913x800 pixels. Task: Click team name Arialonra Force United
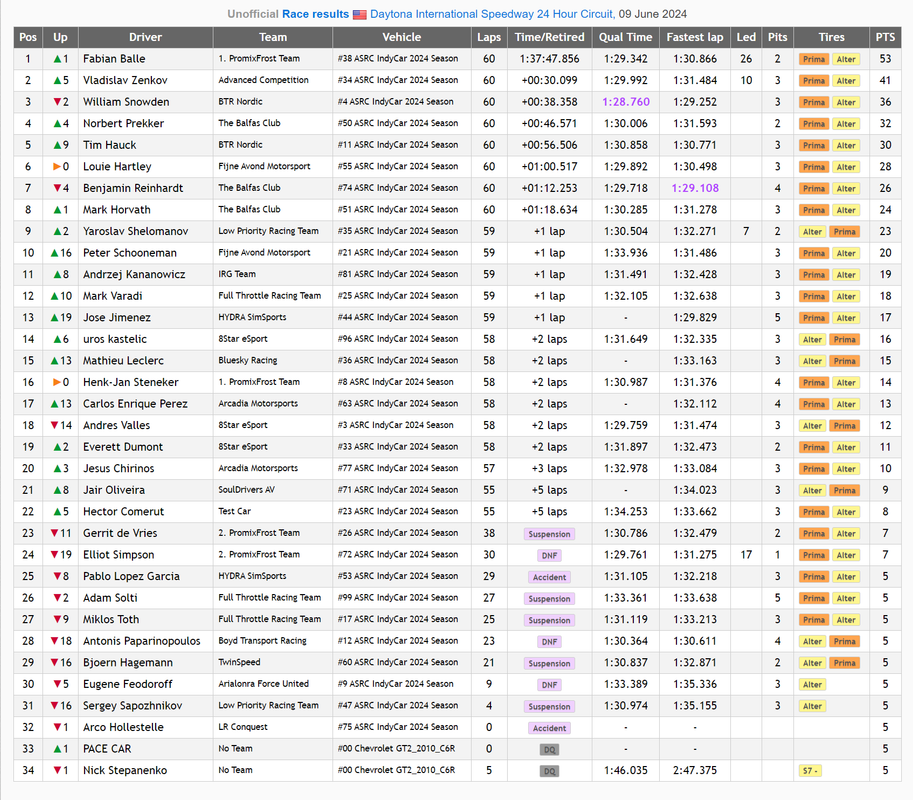[x=263, y=684]
